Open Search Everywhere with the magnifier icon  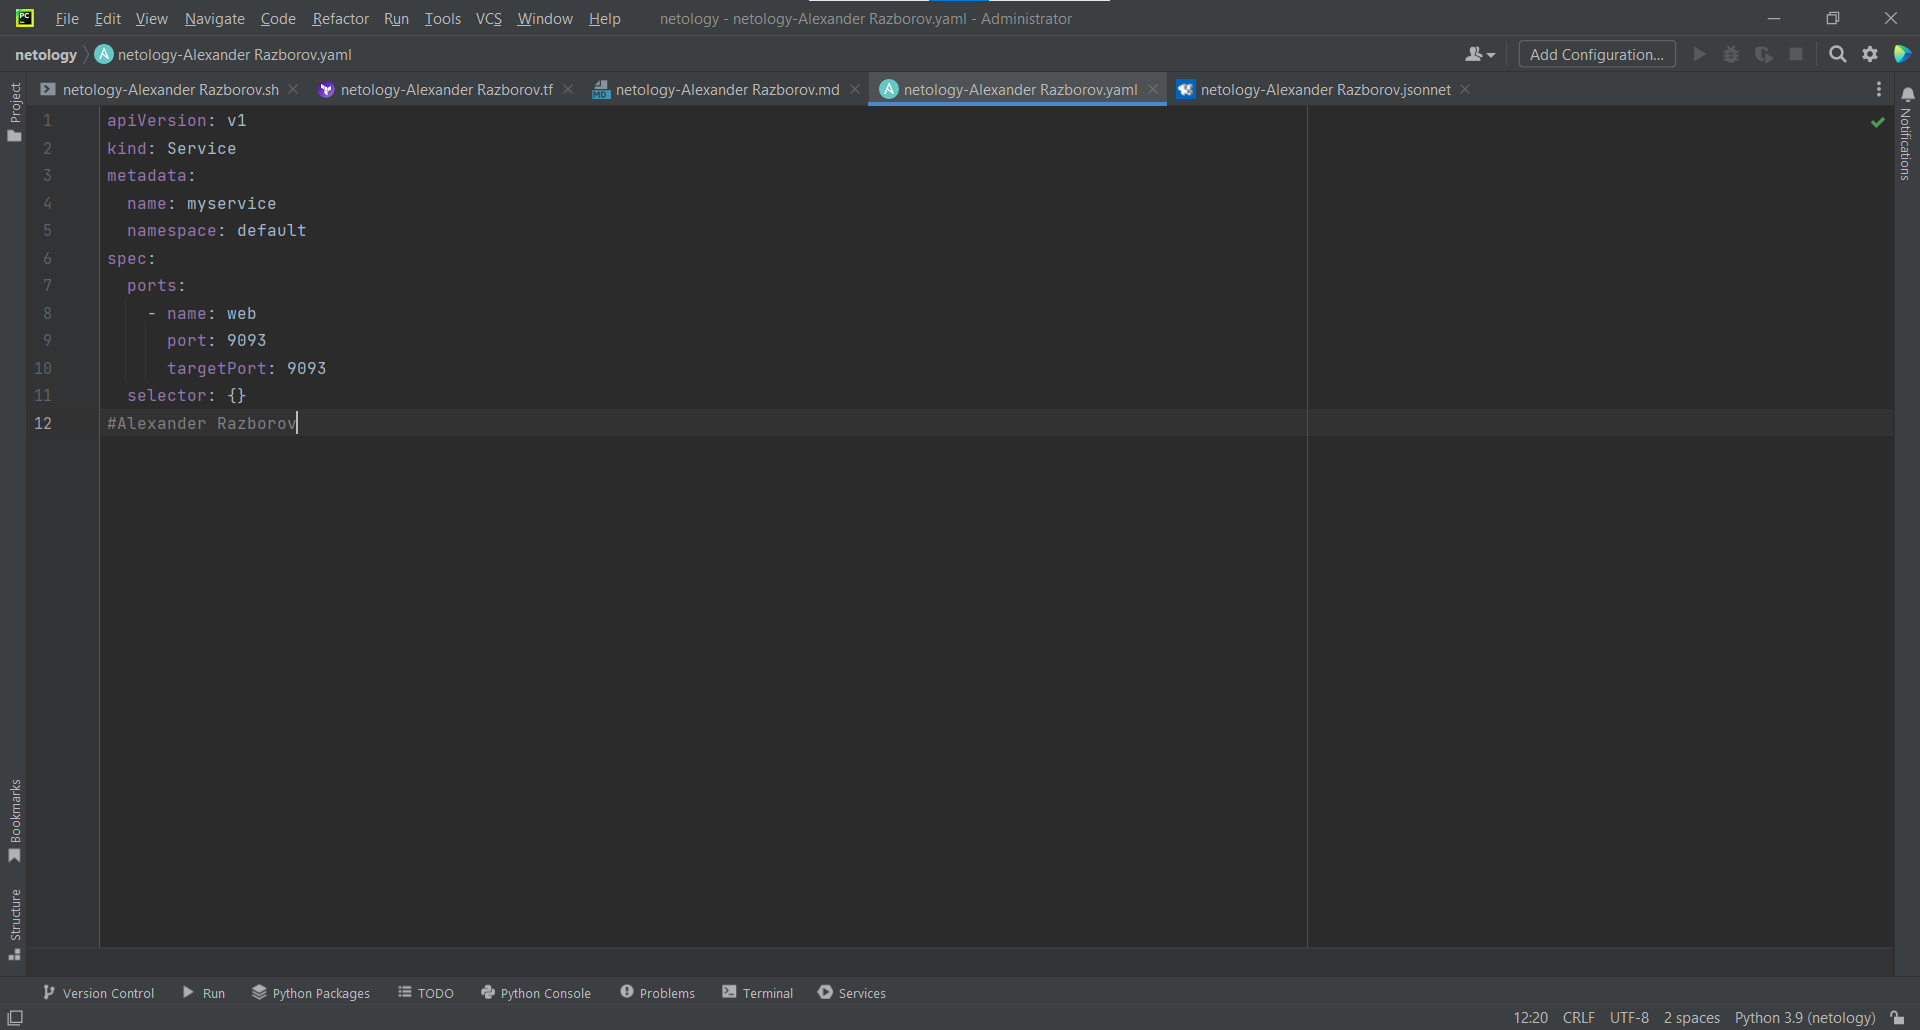tap(1838, 54)
